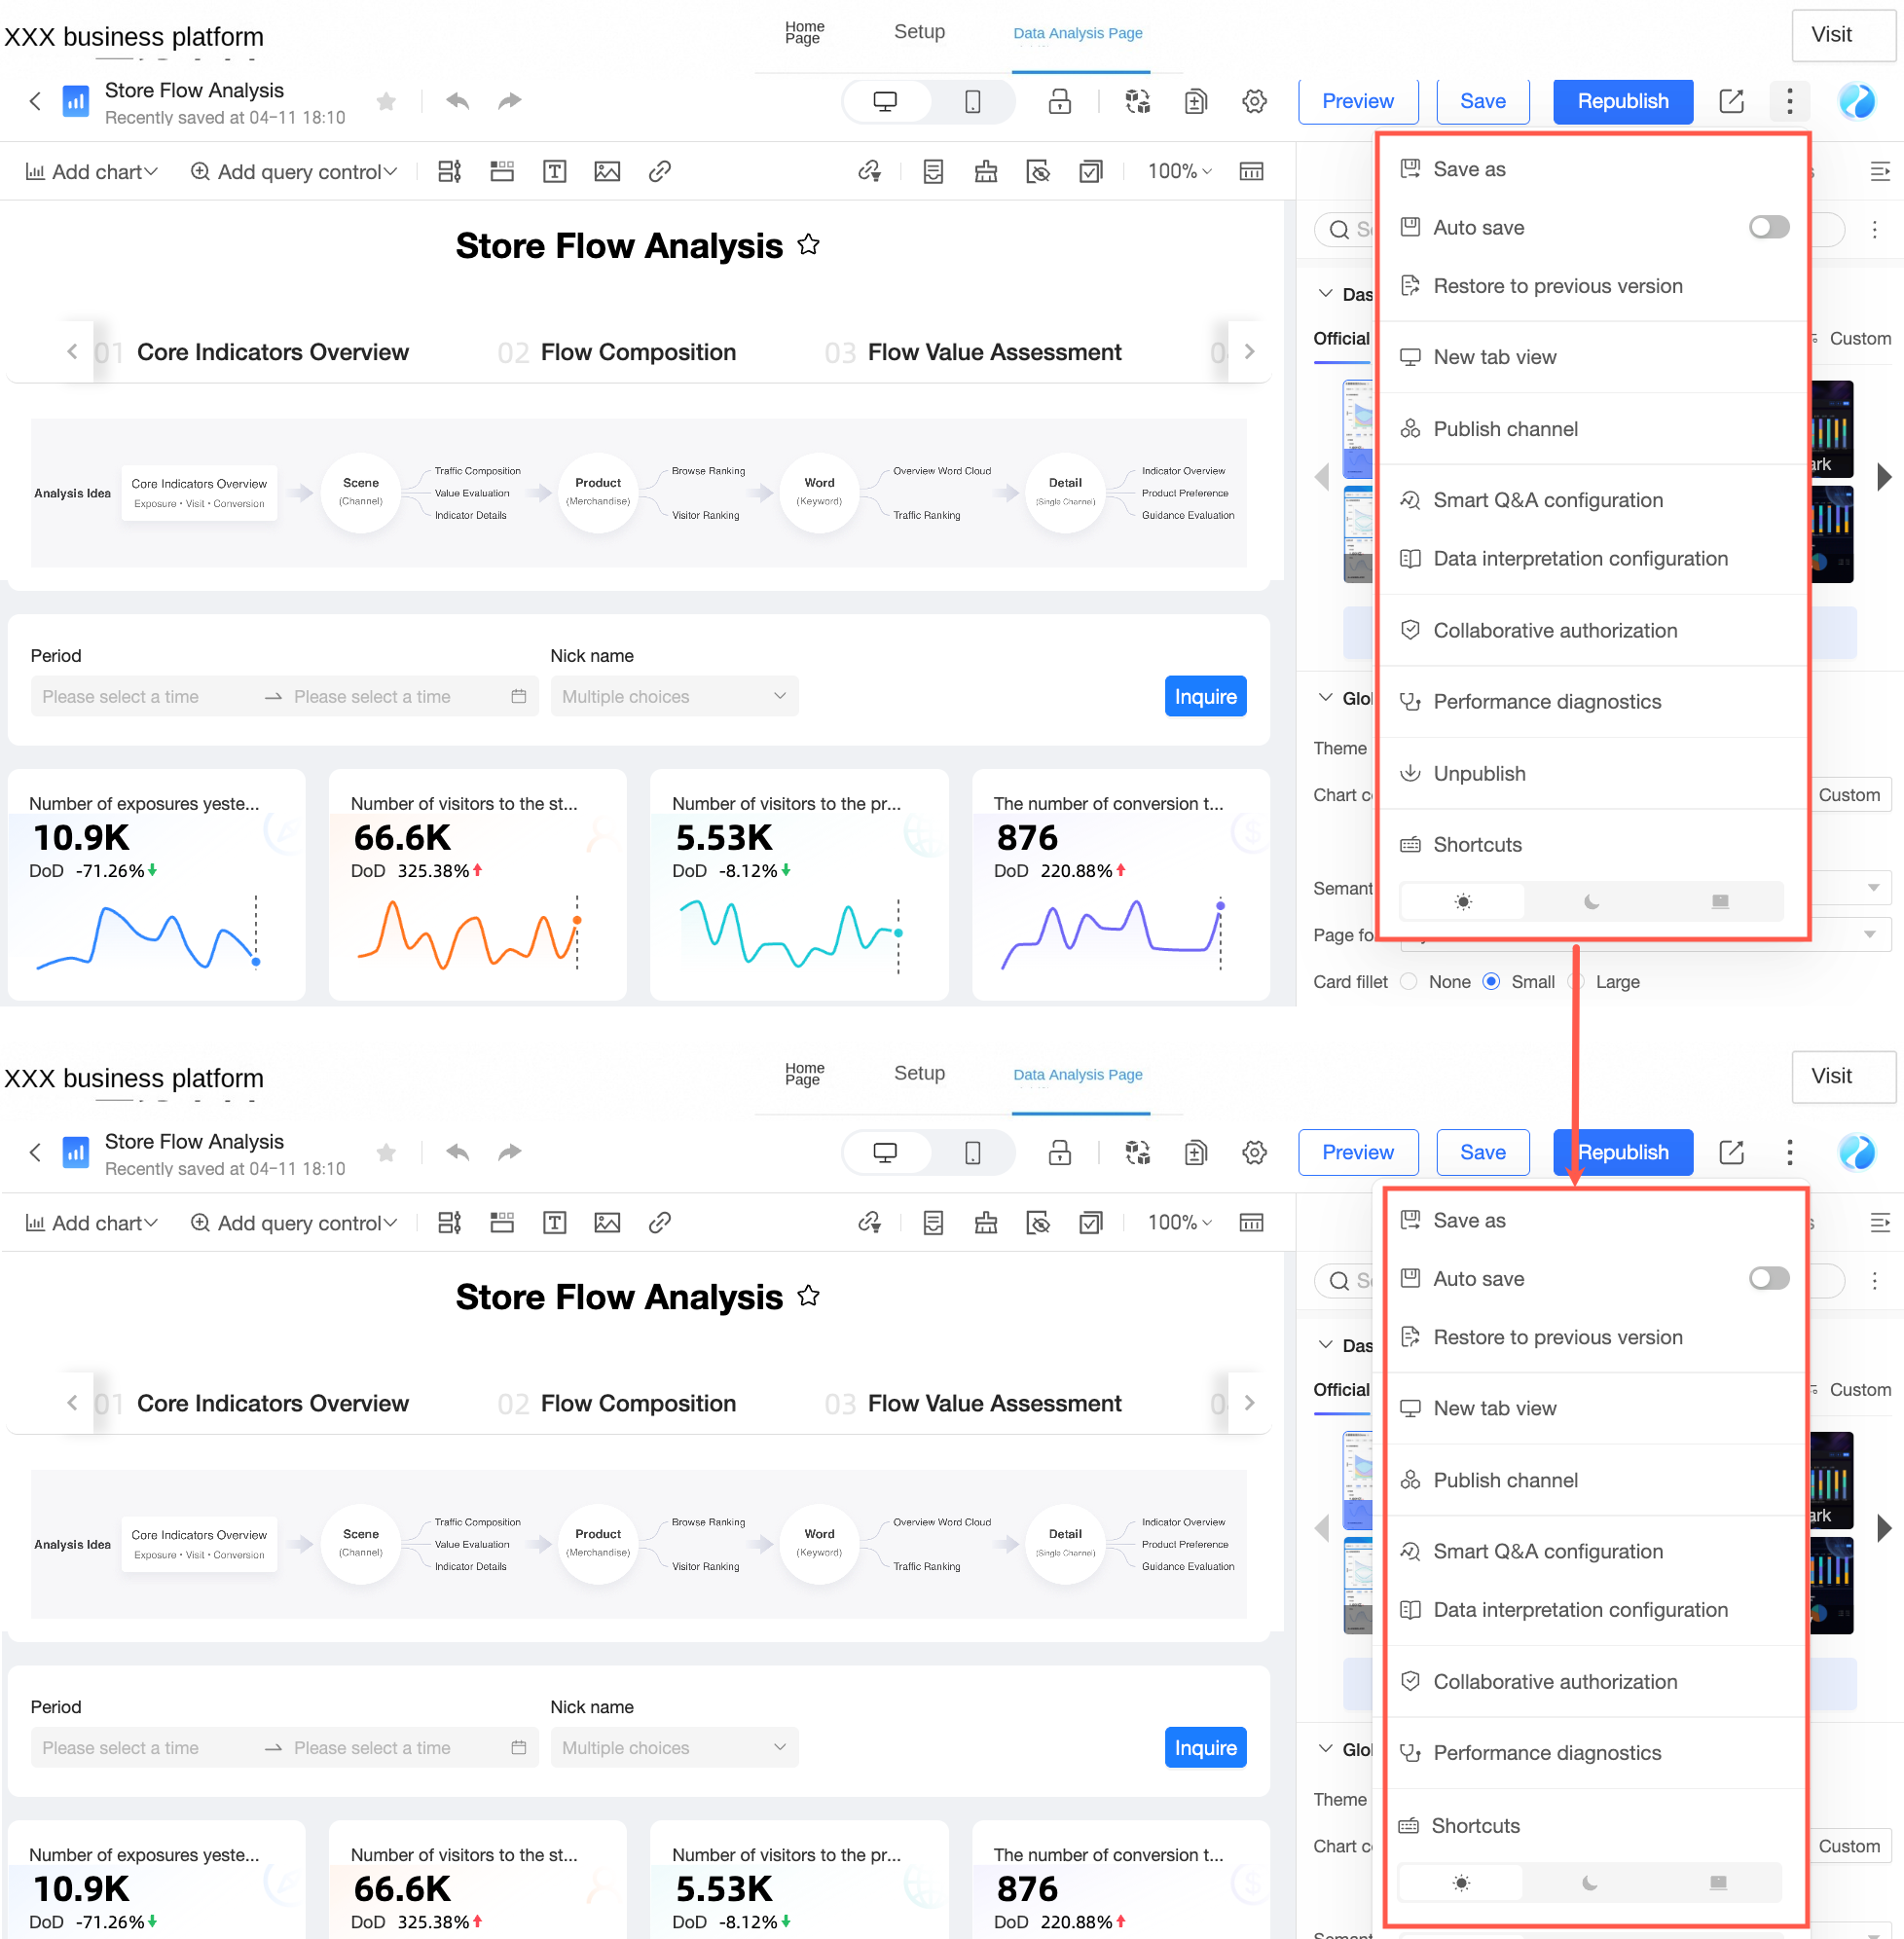Select light sun mode in the lower menu
The height and width of the screenshot is (1939, 1904).
[1461, 1883]
